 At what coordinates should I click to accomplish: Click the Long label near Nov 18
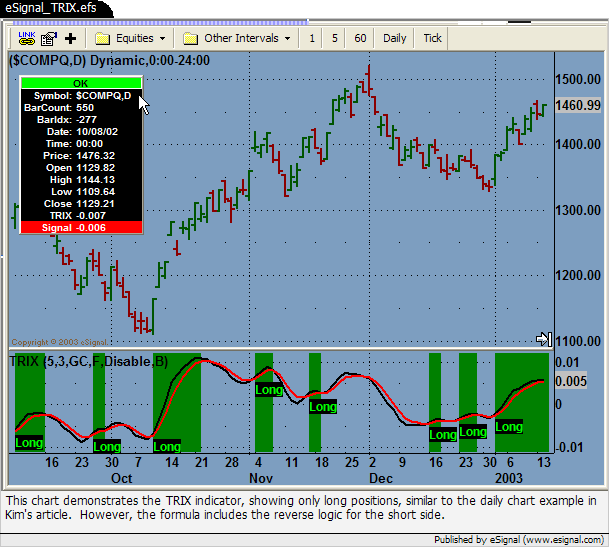pyautogui.click(x=323, y=407)
